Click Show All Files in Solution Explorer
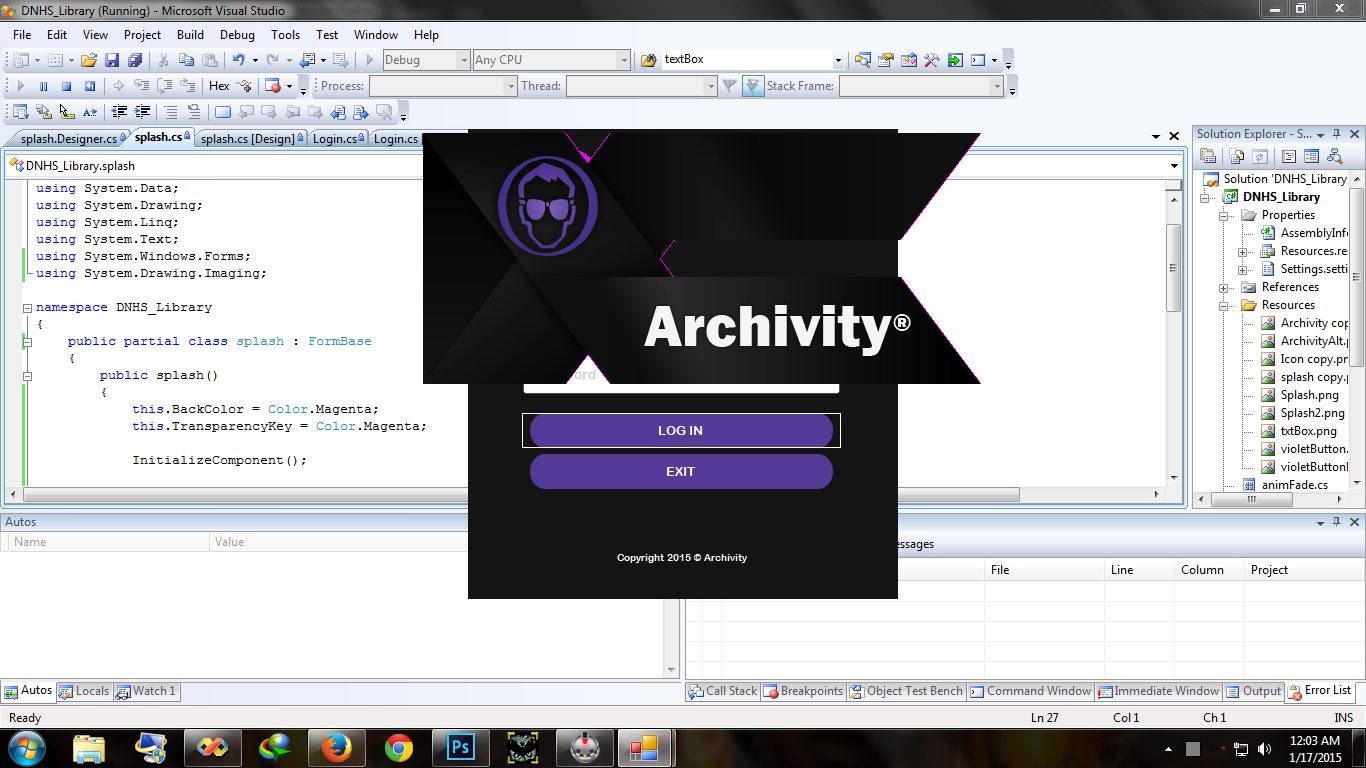The image size is (1366, 768). [1237, 157]
